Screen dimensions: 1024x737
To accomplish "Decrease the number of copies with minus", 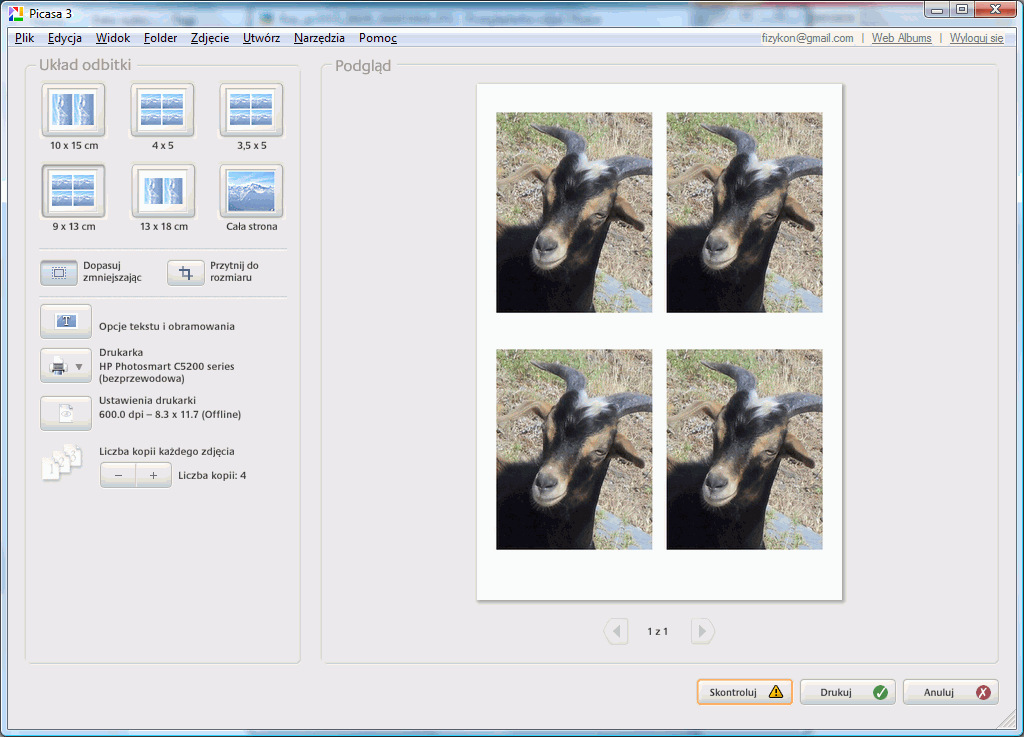I will coord(118,476).
